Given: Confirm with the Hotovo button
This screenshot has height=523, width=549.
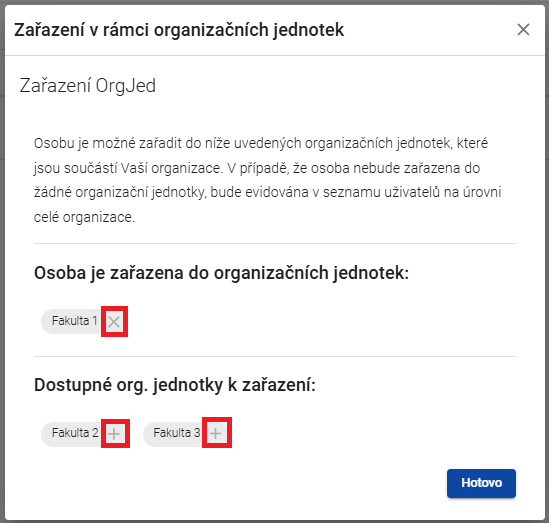Looking at the screenshot, I should (x=481, y=483).
